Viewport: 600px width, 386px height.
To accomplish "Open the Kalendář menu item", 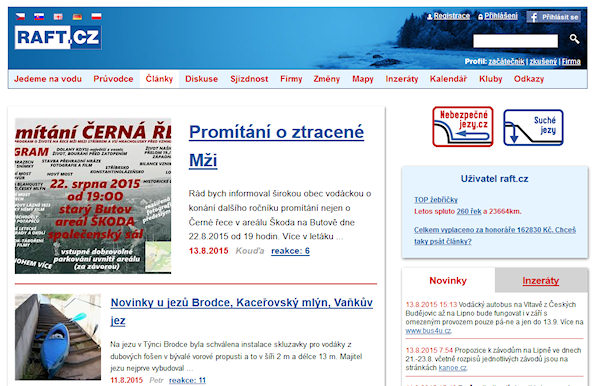I will (448, 79).
